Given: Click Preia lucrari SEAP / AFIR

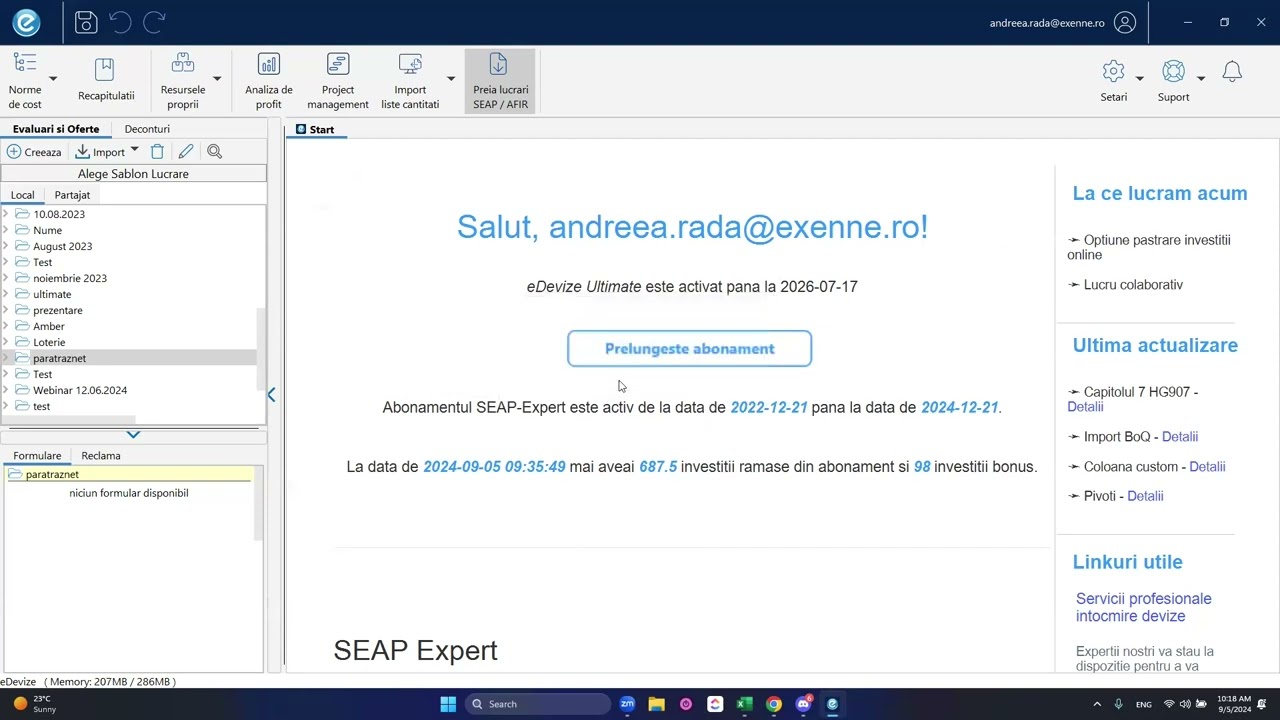Looking at the screenshot, I should 500,81.
